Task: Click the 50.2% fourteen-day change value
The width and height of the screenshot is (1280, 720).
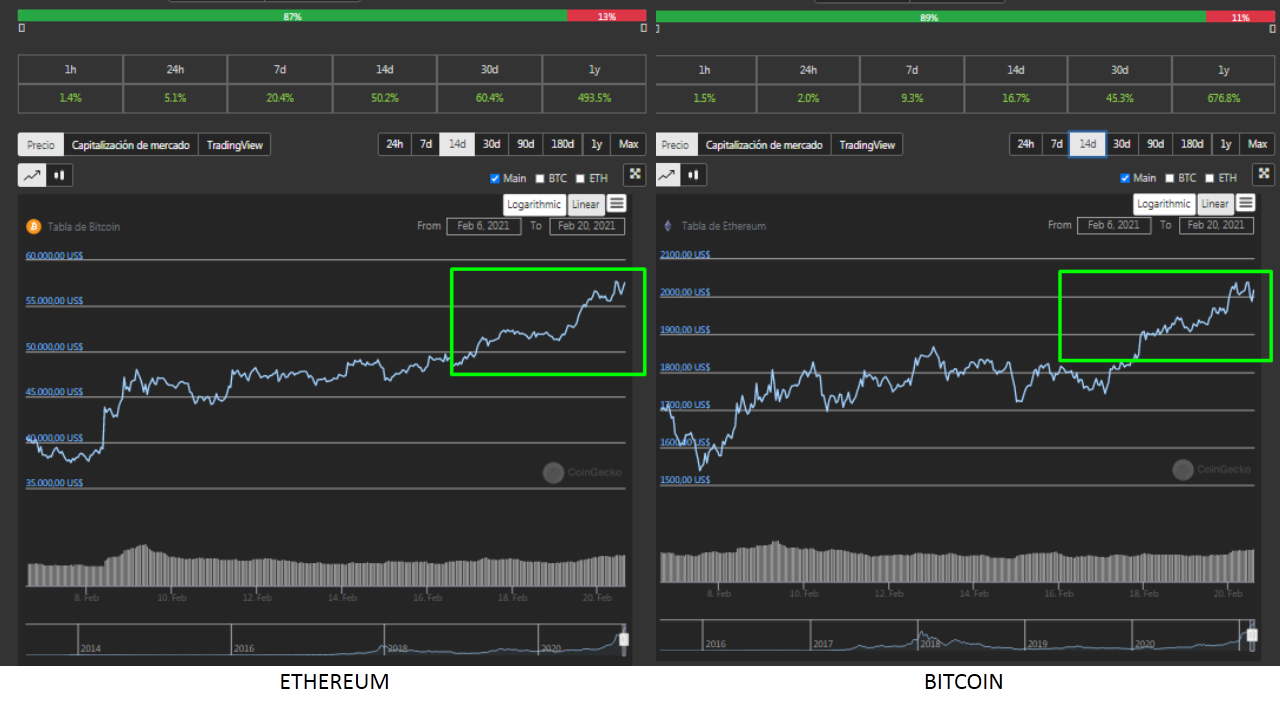Action: point(385,98)
